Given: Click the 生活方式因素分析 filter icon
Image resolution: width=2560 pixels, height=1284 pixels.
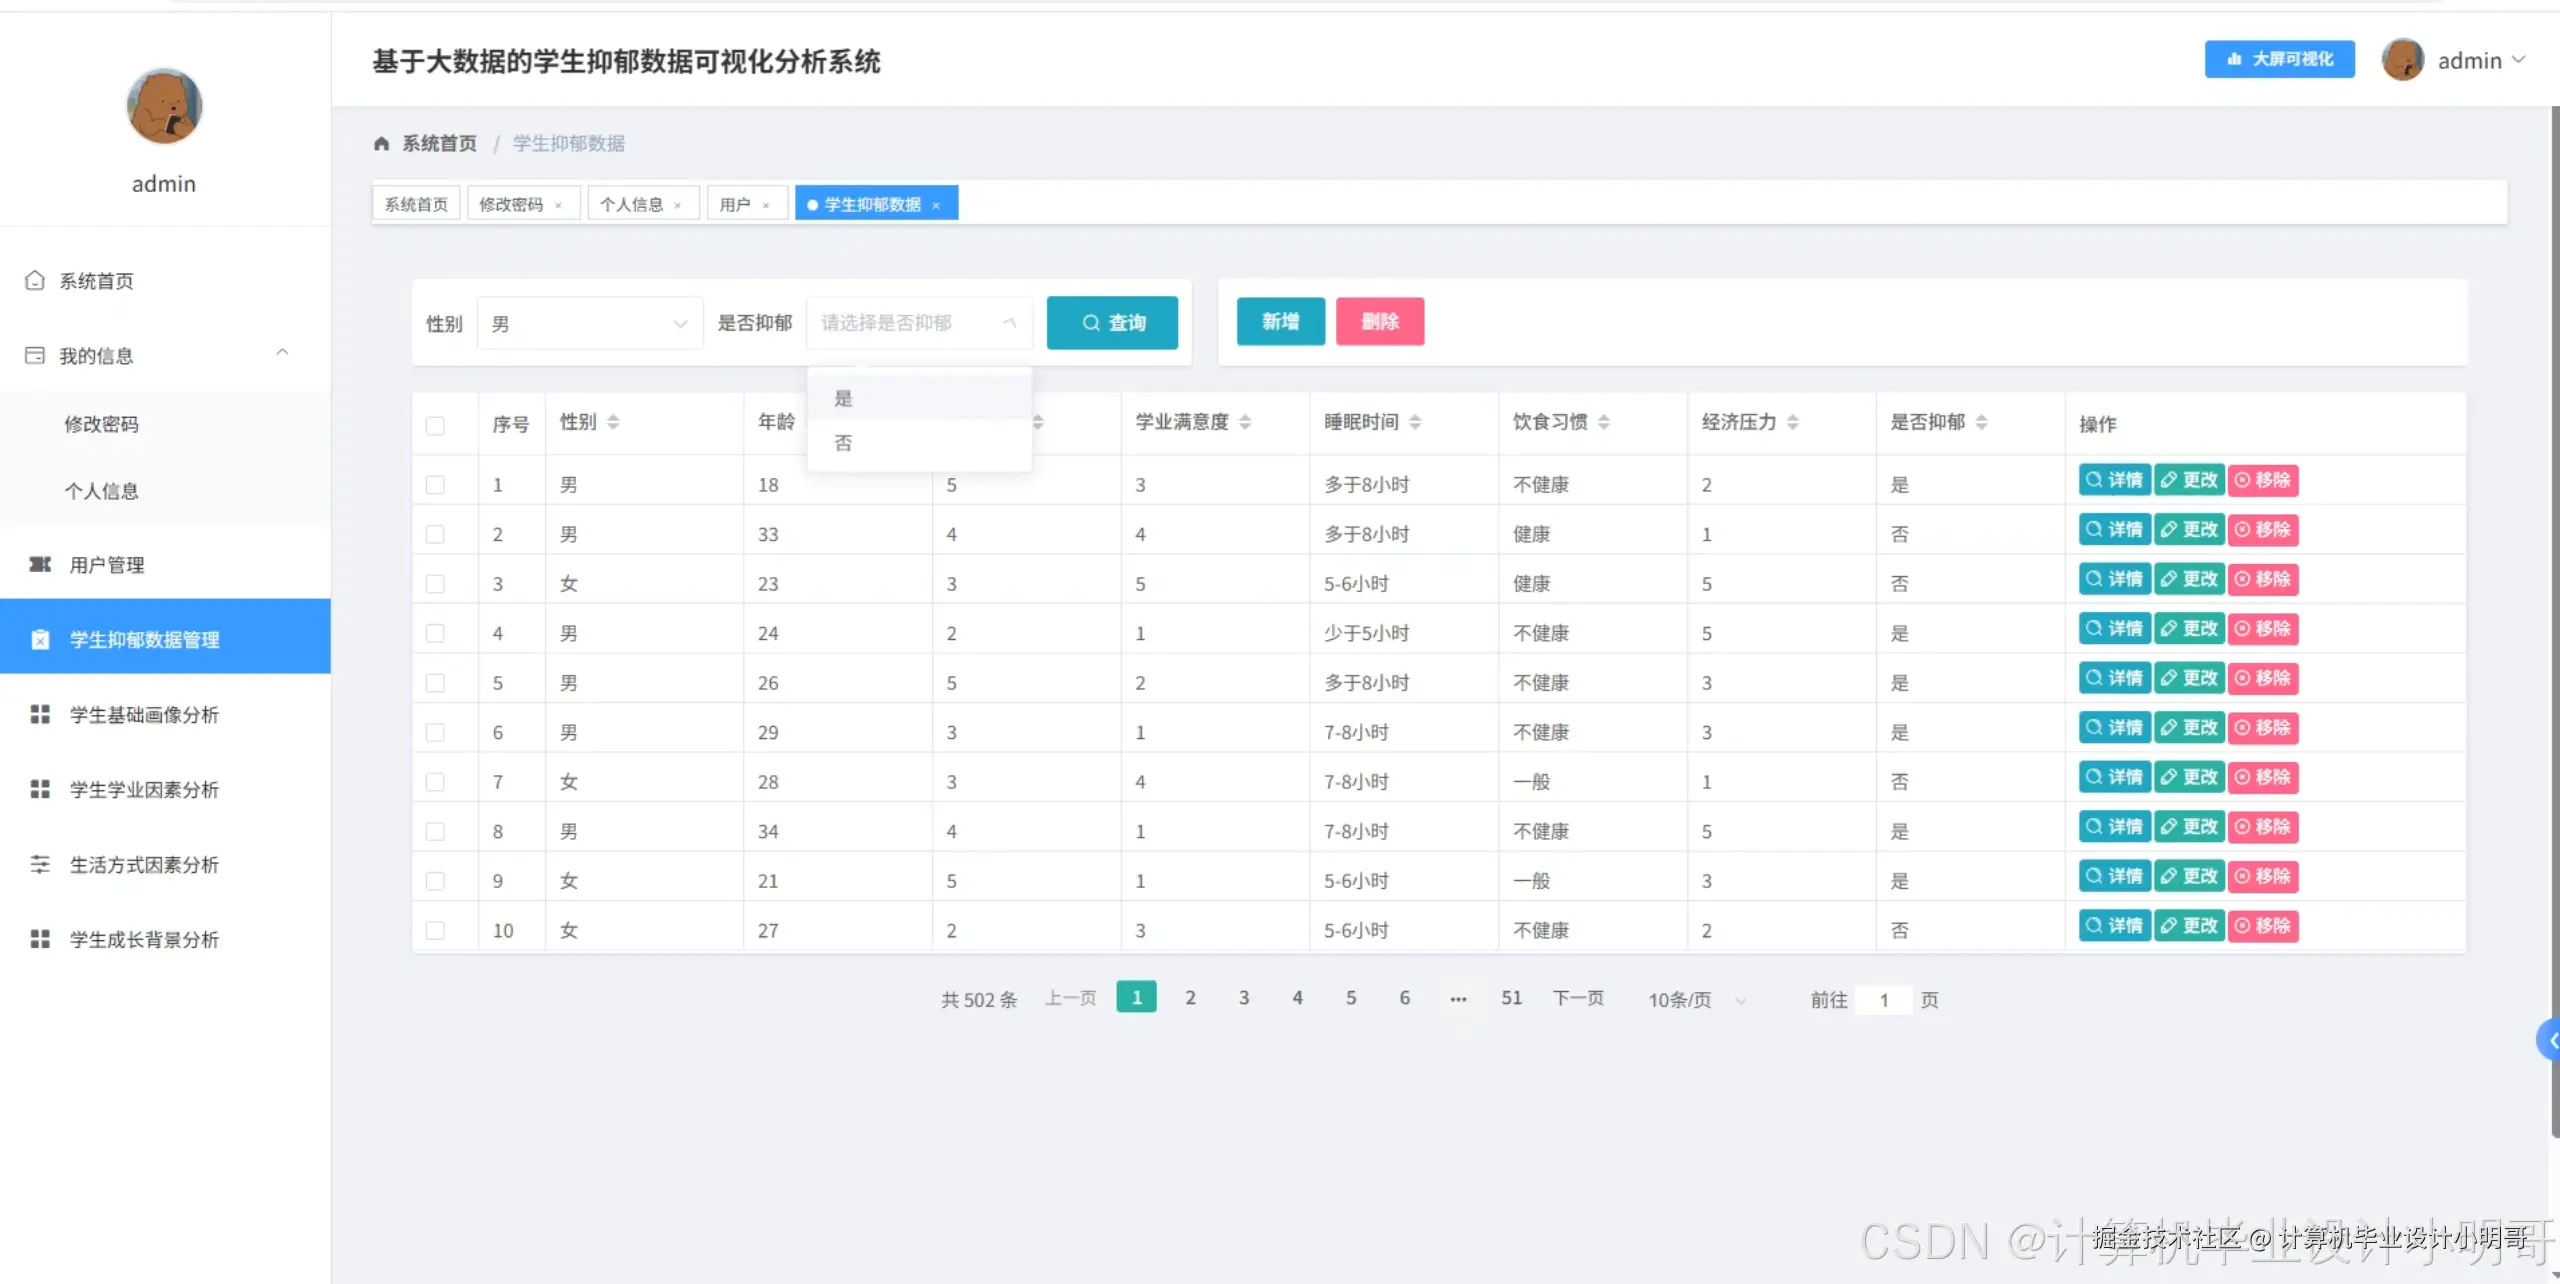Looking at the screenshot, I should click(x=40, y=864).
